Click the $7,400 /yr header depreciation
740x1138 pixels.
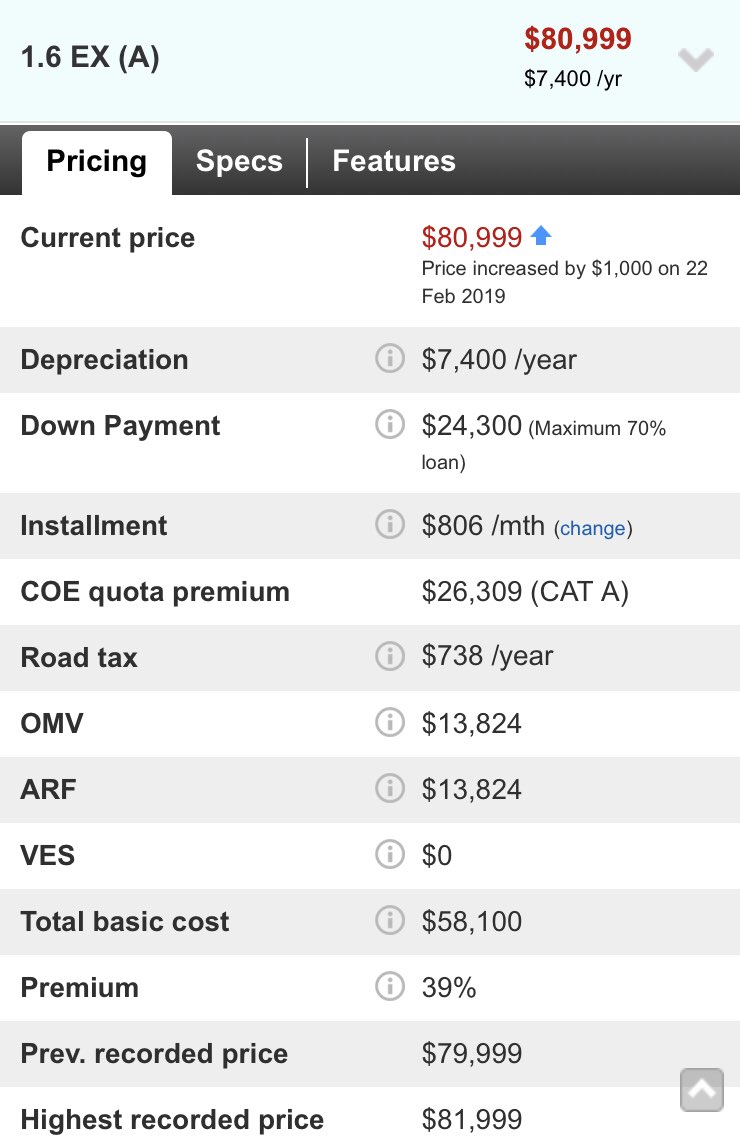pyautogui.click(x=573, y=79)
